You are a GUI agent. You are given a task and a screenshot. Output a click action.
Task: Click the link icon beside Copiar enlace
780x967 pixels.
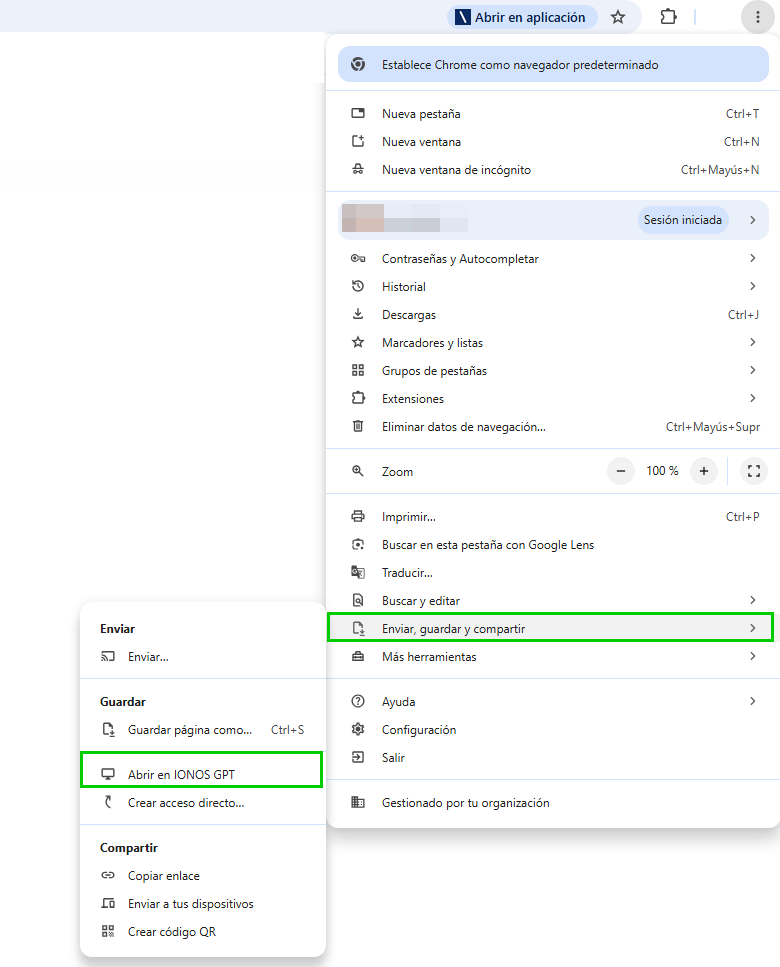click(108, 875)
